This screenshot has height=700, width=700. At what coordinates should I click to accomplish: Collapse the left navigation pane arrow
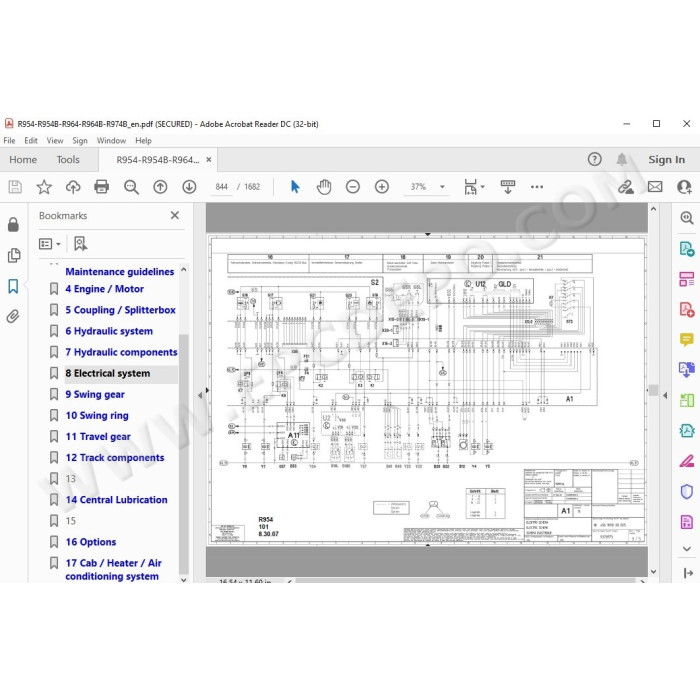point(200,395)
